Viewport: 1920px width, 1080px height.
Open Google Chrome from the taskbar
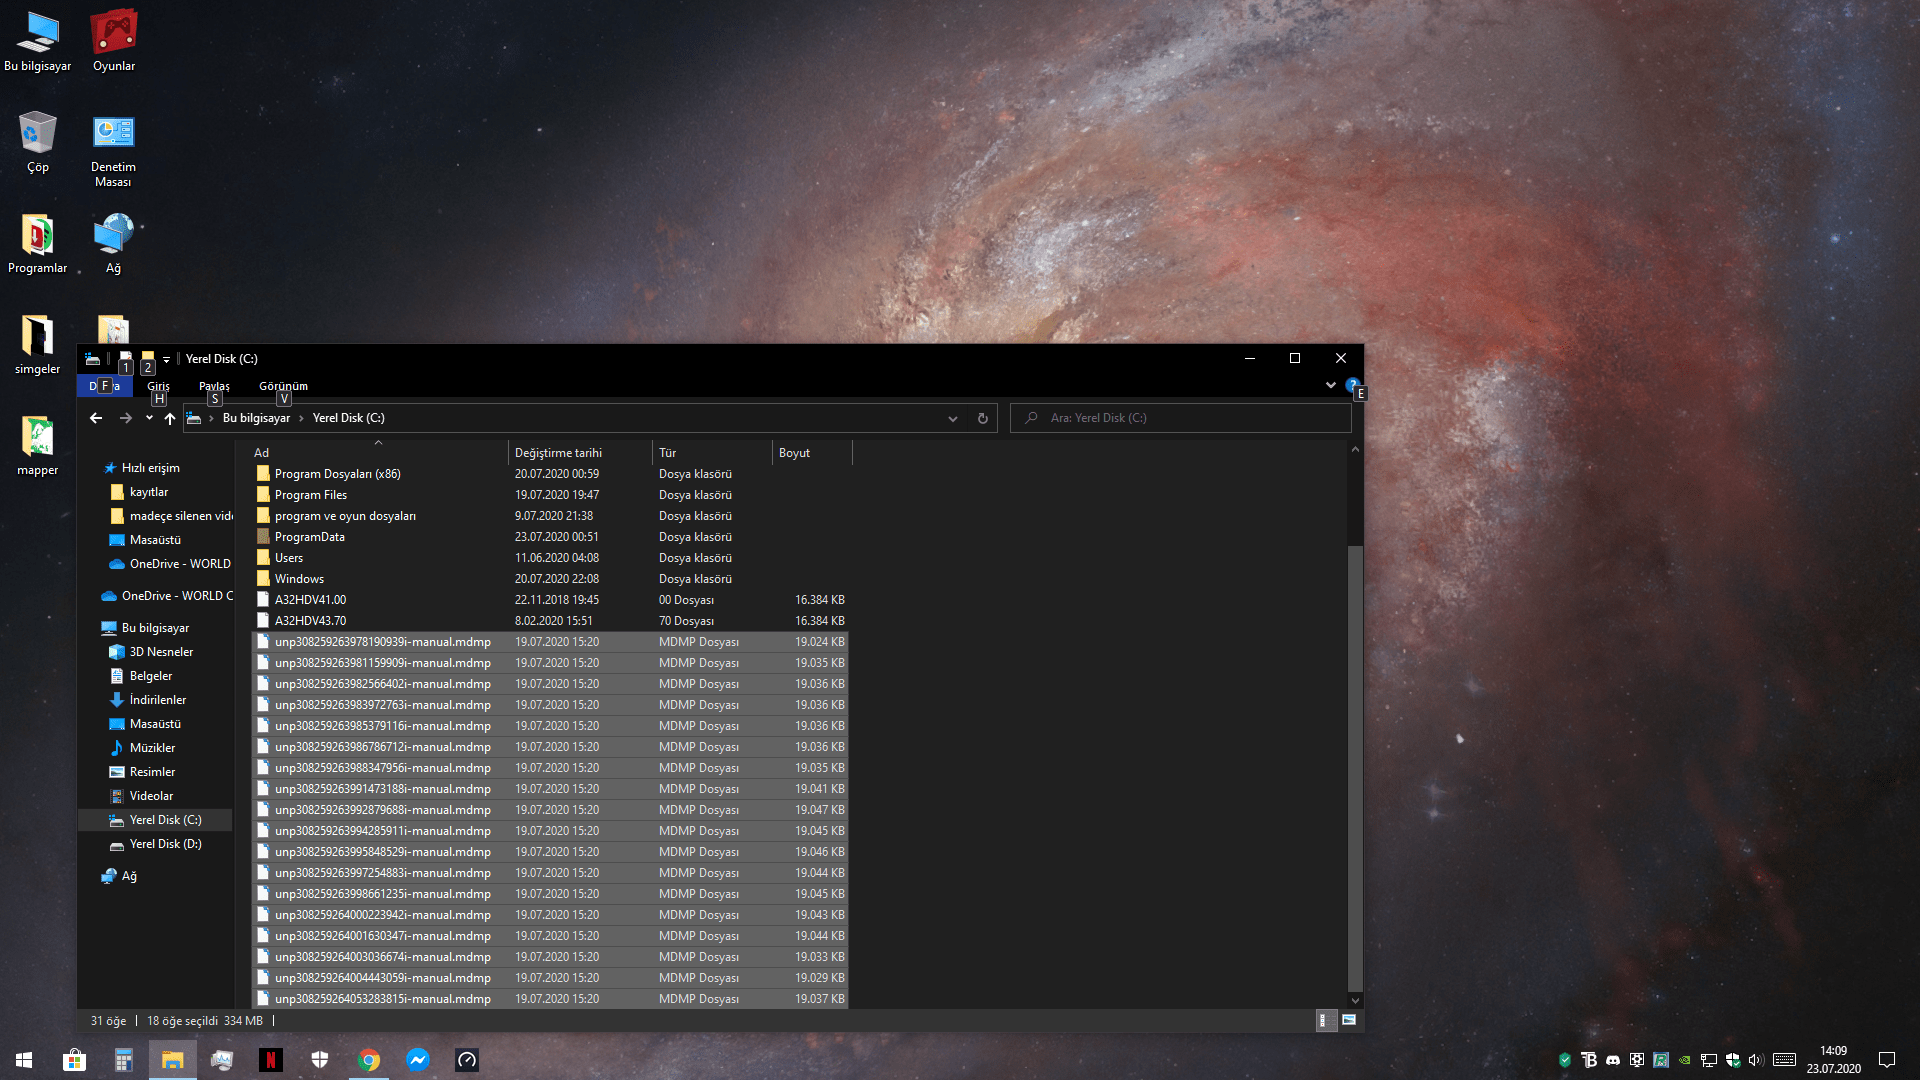point(369,1060)
